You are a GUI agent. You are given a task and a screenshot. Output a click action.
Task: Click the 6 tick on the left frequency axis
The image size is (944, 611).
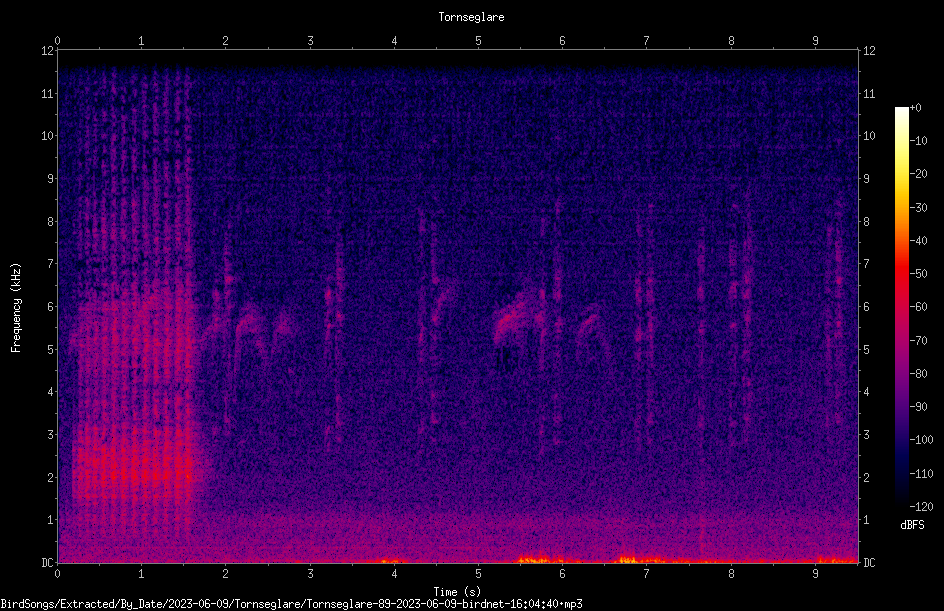pyautogui.click(x=51, y=307)
